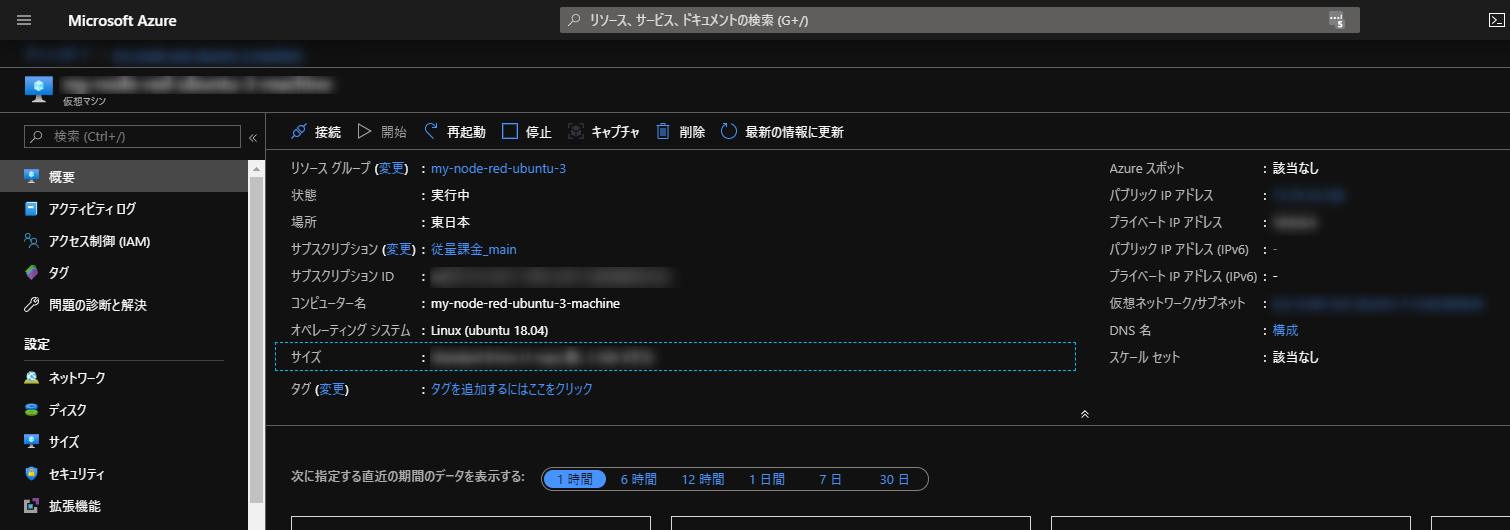Click the 従量課金_main subscription link

pyautogui.click(x=473, y=249)
